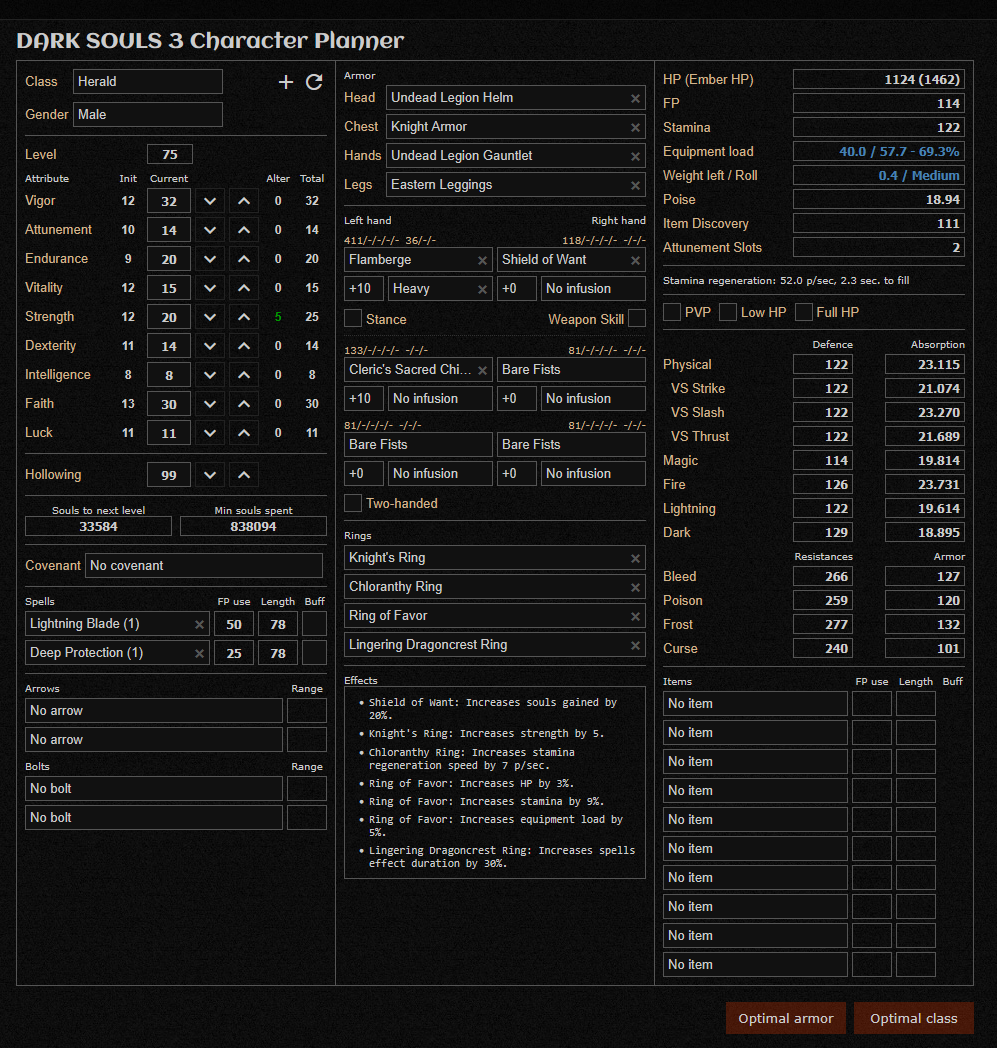Remove the Flamberge weapon
The image size is (997, 1048).
[482, 260]
